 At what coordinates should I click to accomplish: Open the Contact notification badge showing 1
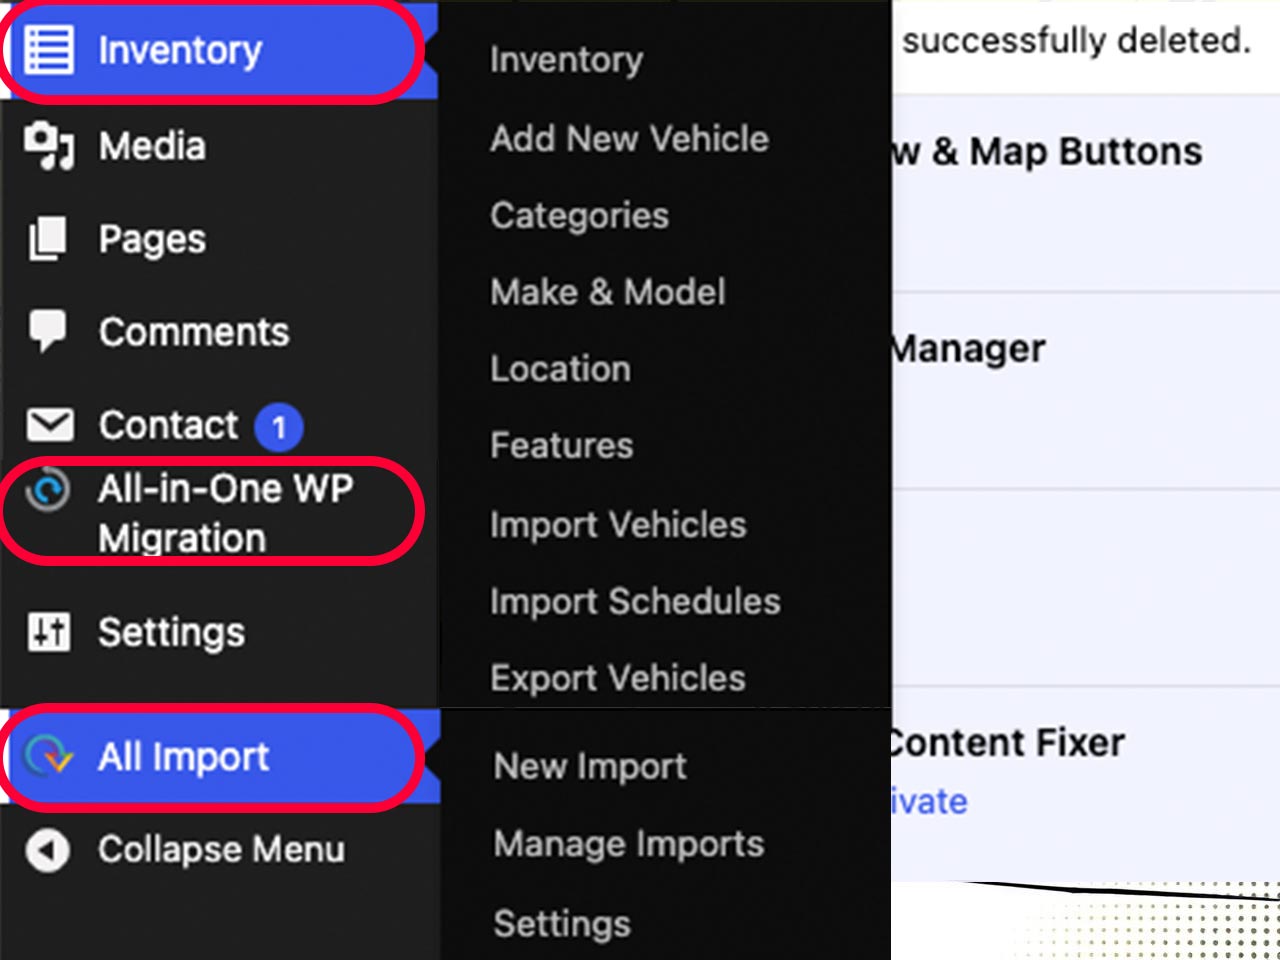point(279,428)
